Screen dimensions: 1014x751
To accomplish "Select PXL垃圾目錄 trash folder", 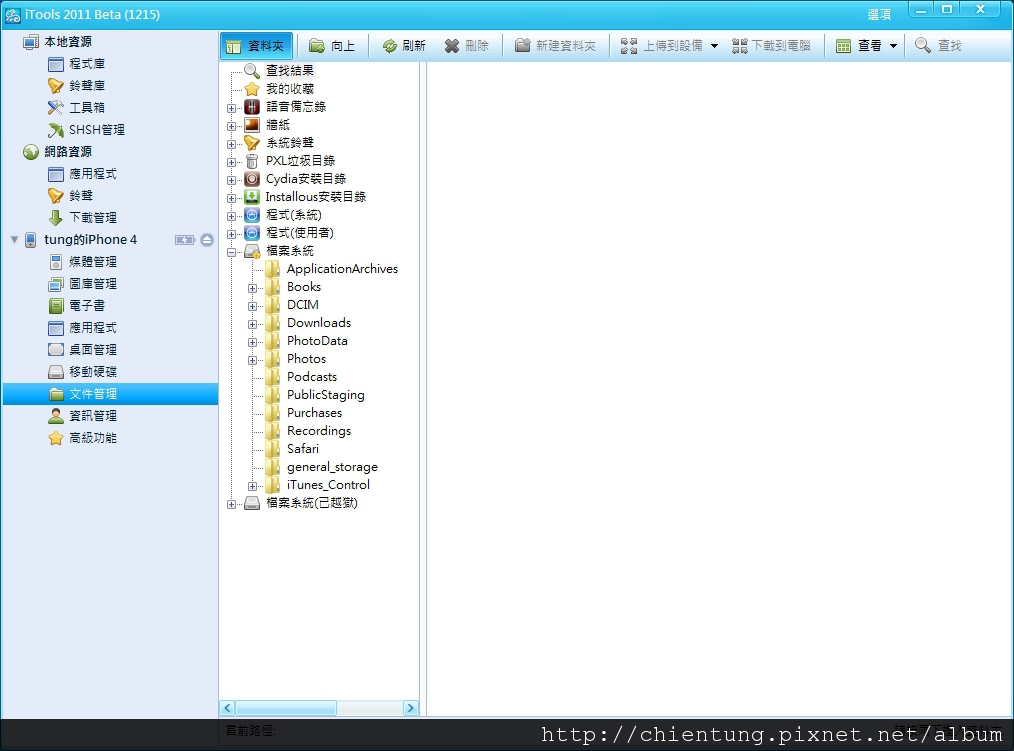I will click(x=301, y=160).
